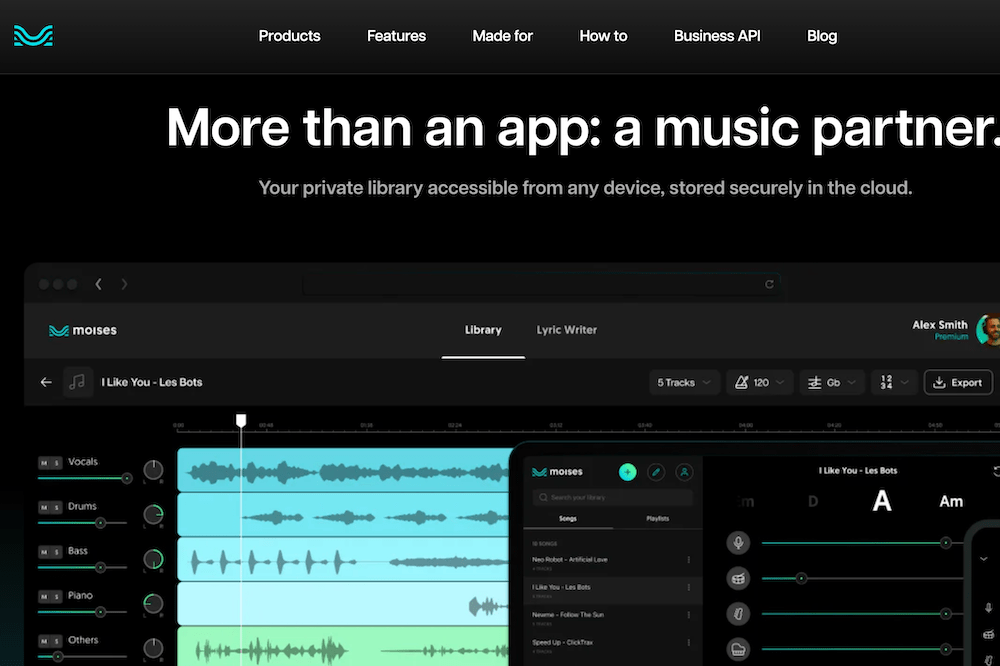Click the Drums volume slider handle
The width and height of the screenshot is (1000, 666).
[x=100, y=522]
